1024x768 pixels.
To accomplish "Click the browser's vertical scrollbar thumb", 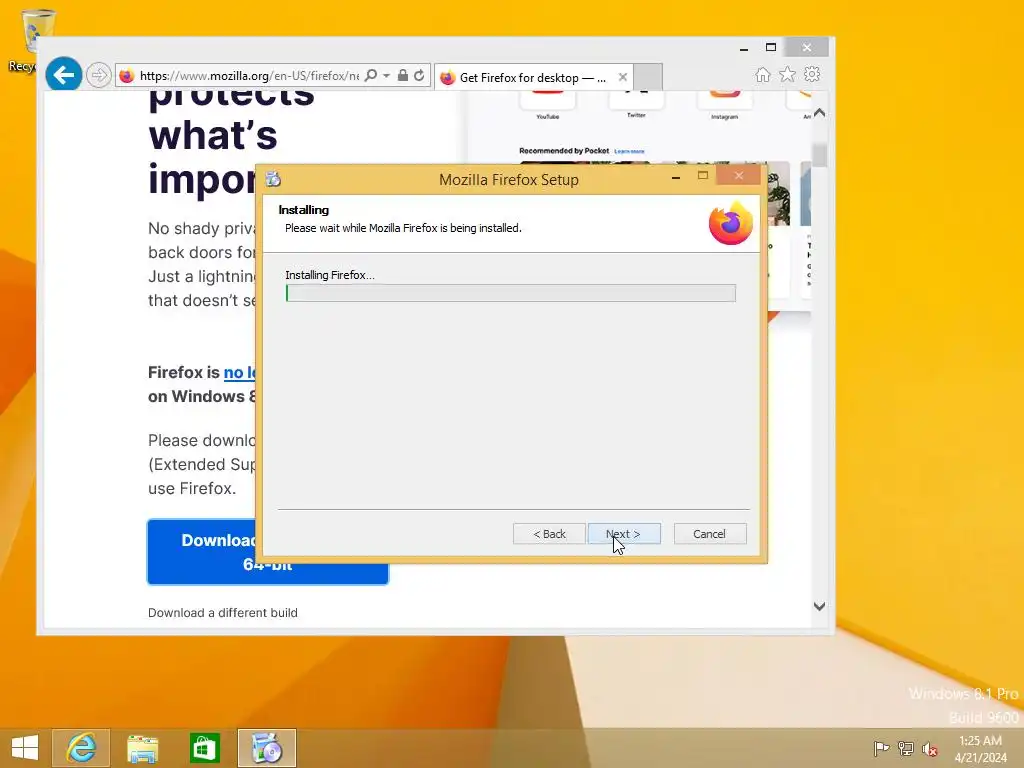I will [x=820, y=155].
